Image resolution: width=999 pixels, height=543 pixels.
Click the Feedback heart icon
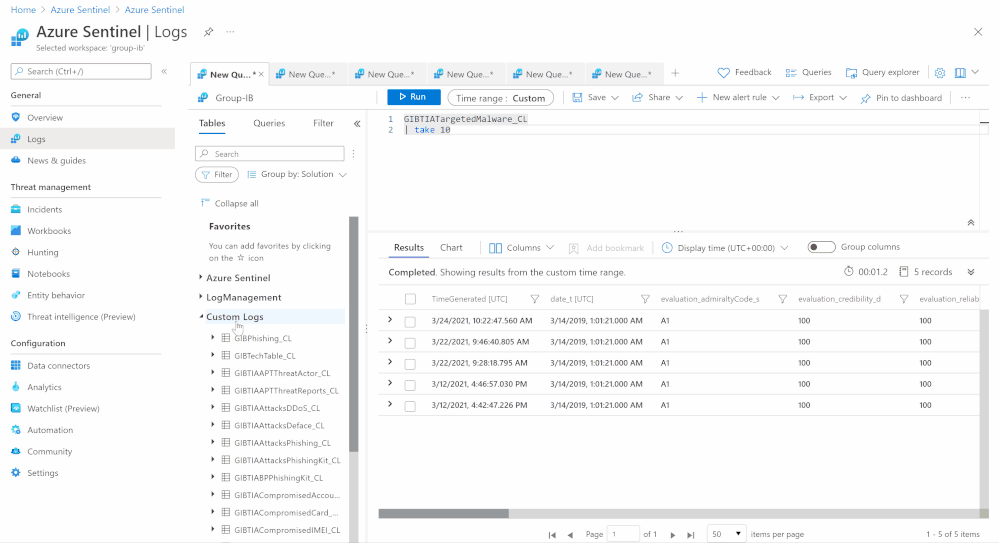(x=724, y=73)
